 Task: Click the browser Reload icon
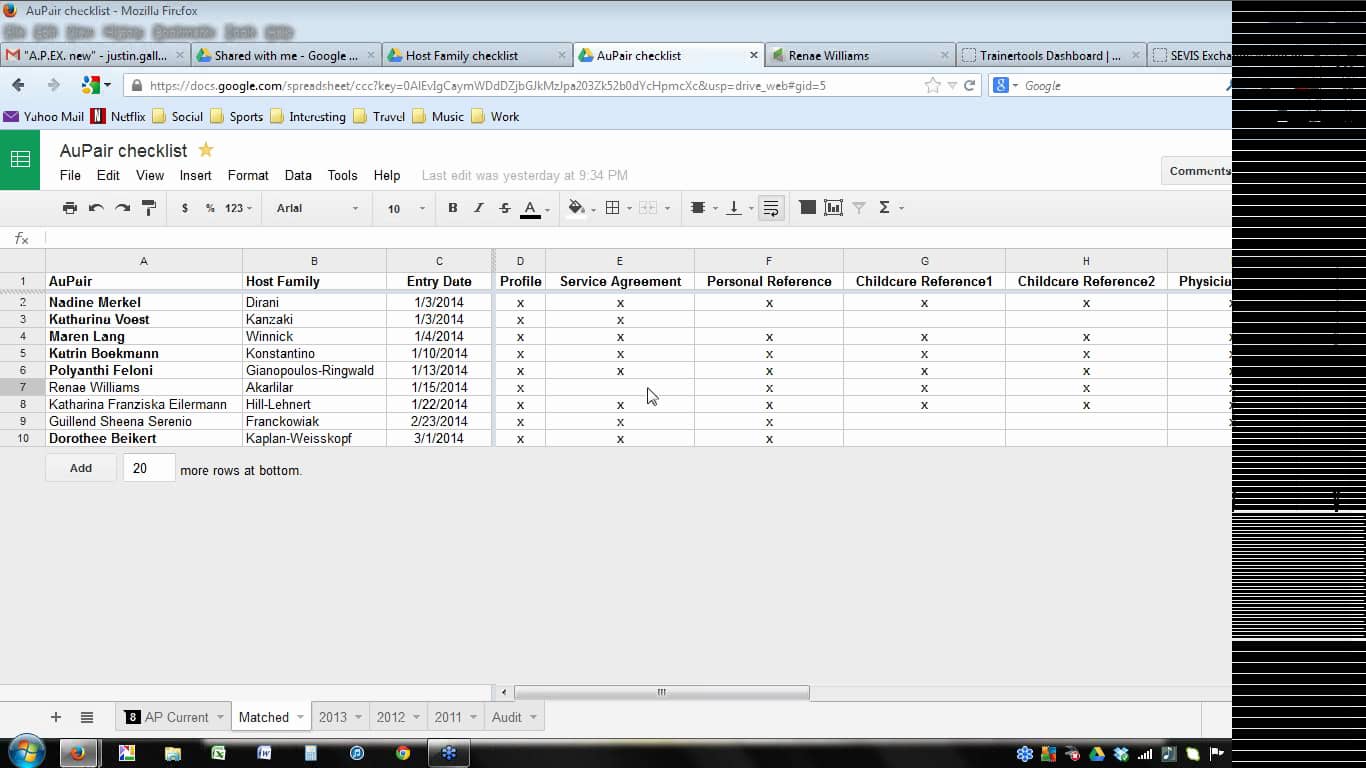pos(969,86)
